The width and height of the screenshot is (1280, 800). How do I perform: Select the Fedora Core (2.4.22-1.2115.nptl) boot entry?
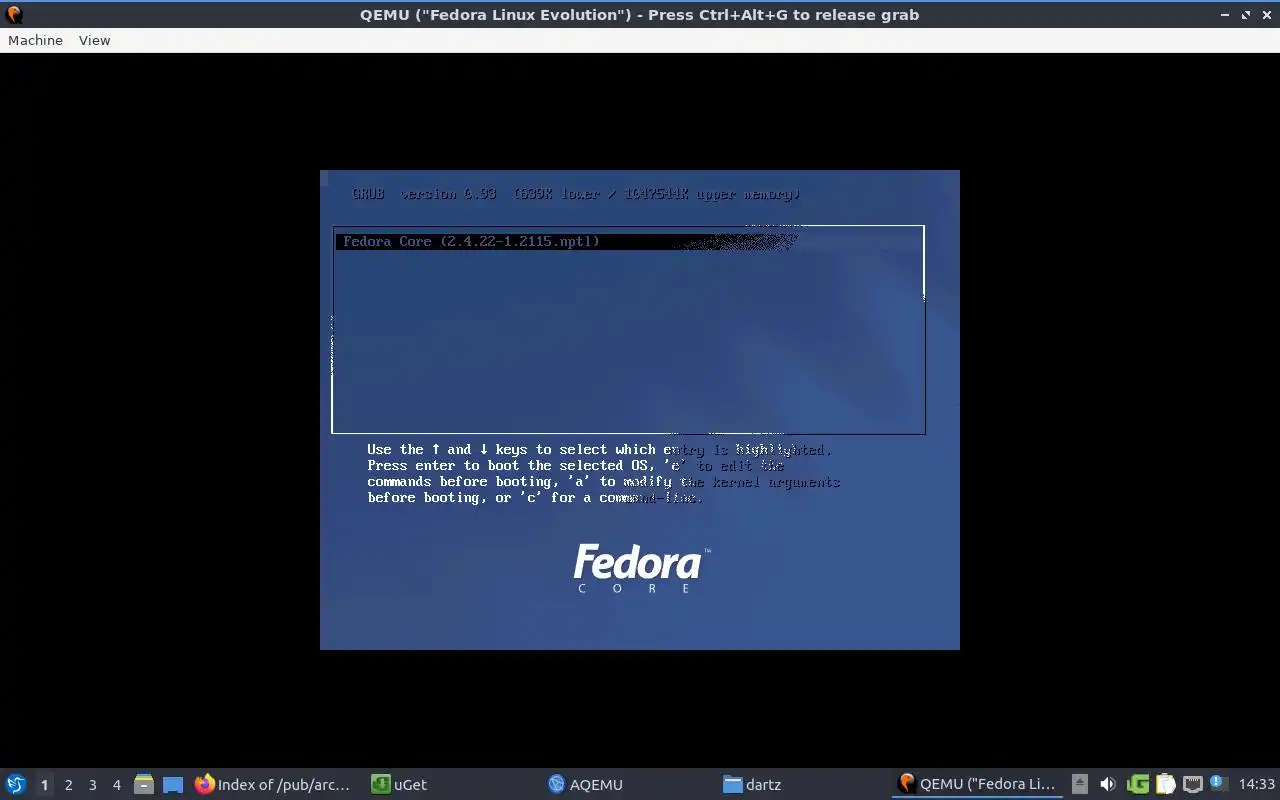629,241
